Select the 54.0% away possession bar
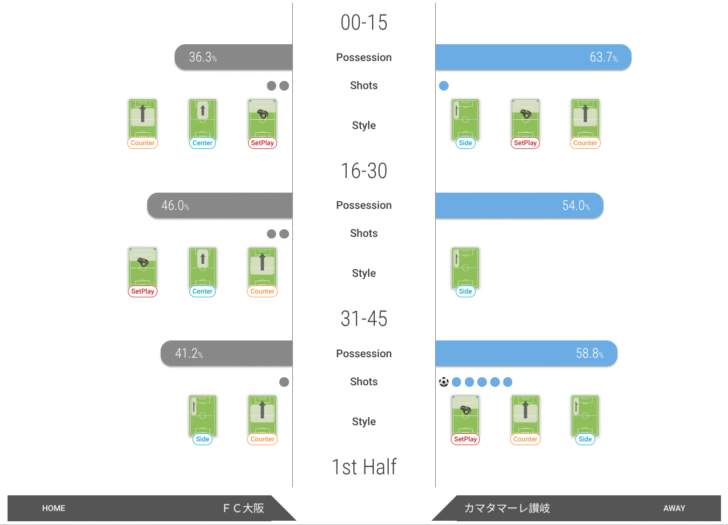The width and height of the screenshot is (728, 525). click(520, 205)
